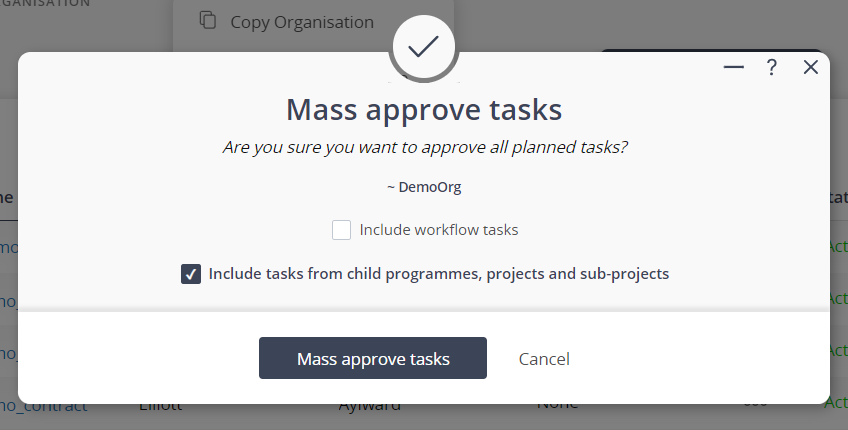Cancel the mass approval

click(544, 359)
